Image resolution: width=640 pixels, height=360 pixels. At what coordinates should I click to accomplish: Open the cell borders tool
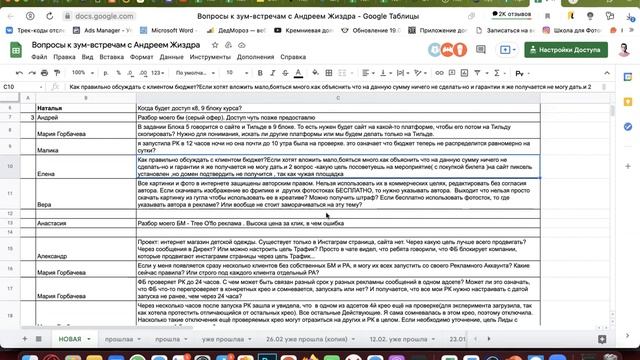click(x=329, y=73)
